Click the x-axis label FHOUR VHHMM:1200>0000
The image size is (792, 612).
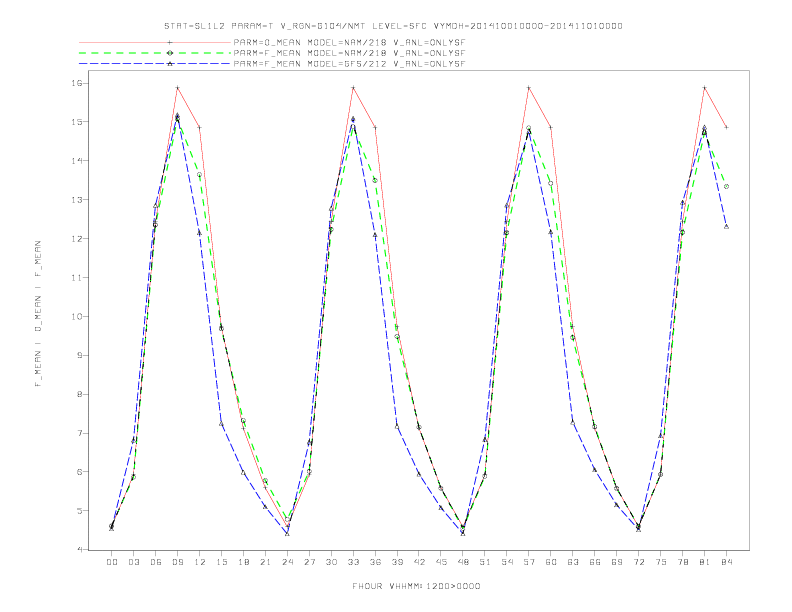point(416,586)
